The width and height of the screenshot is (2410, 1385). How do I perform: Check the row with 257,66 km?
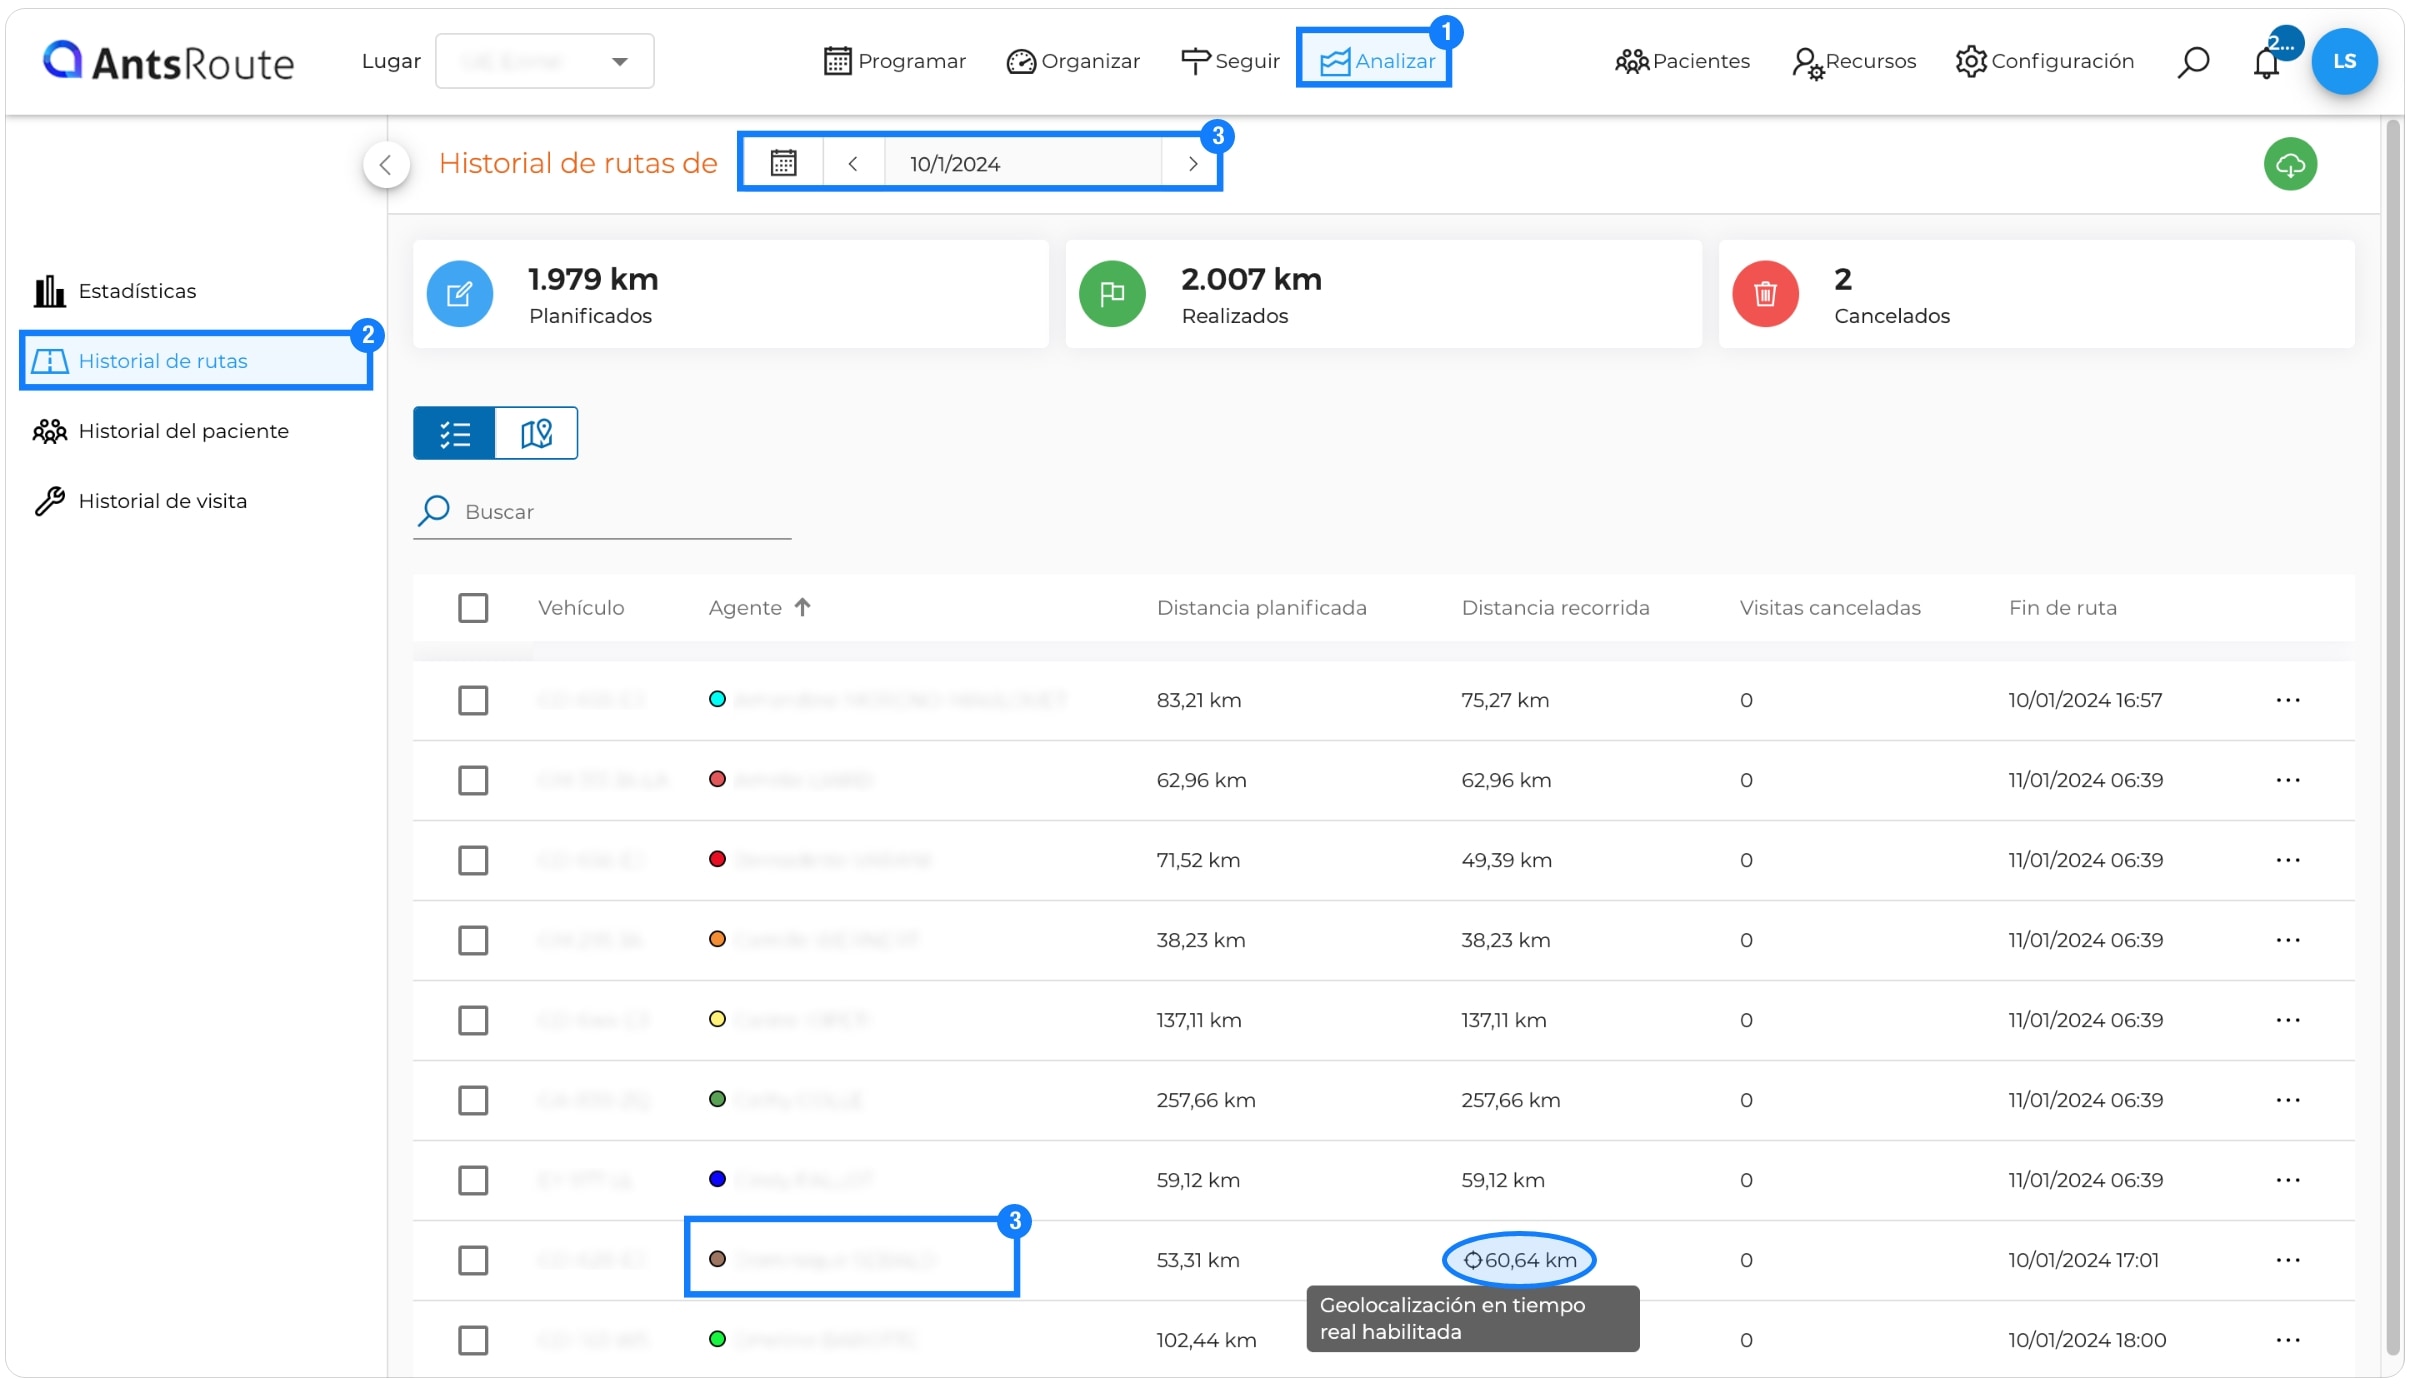[x=473, y=1100]
